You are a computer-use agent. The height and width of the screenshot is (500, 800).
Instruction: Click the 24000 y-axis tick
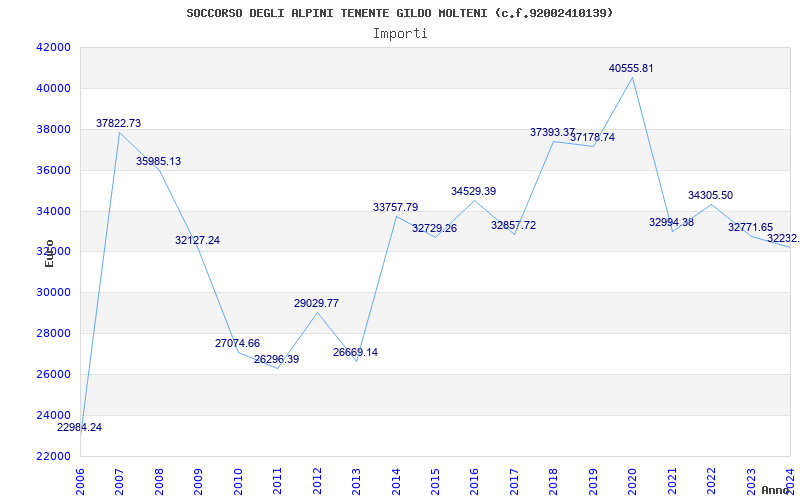click(x=53, y=415)
